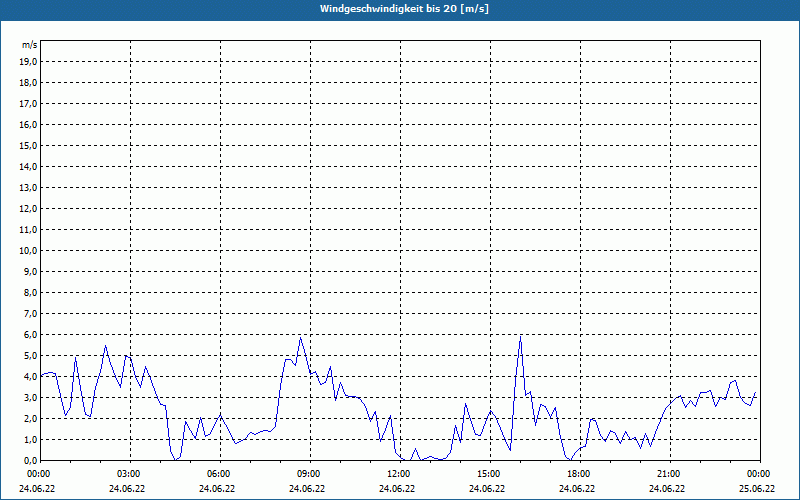800x500 pixels.
Task: Click the '15,0' y-axis label
Action: 28,145
